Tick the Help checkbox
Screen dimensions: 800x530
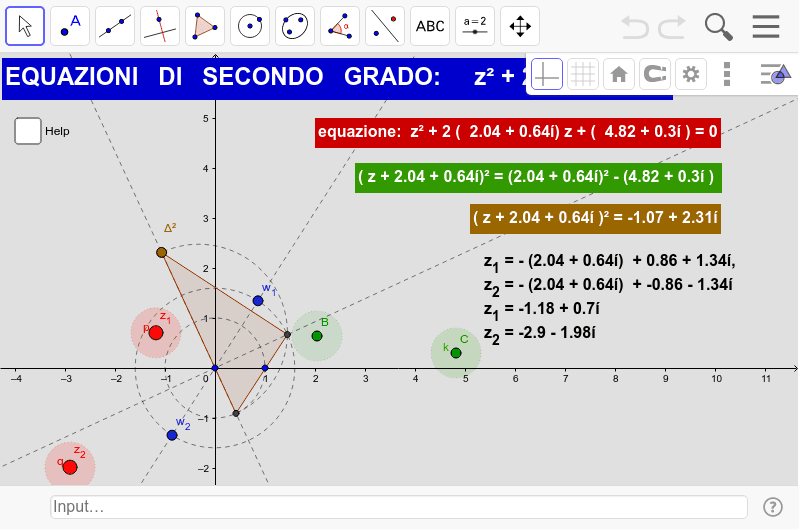[28, 131]
